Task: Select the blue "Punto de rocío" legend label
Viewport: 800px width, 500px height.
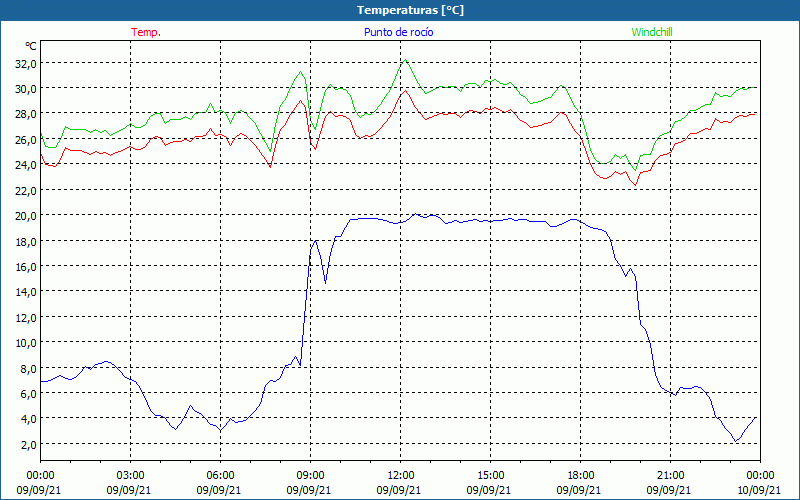Action: 398,32
